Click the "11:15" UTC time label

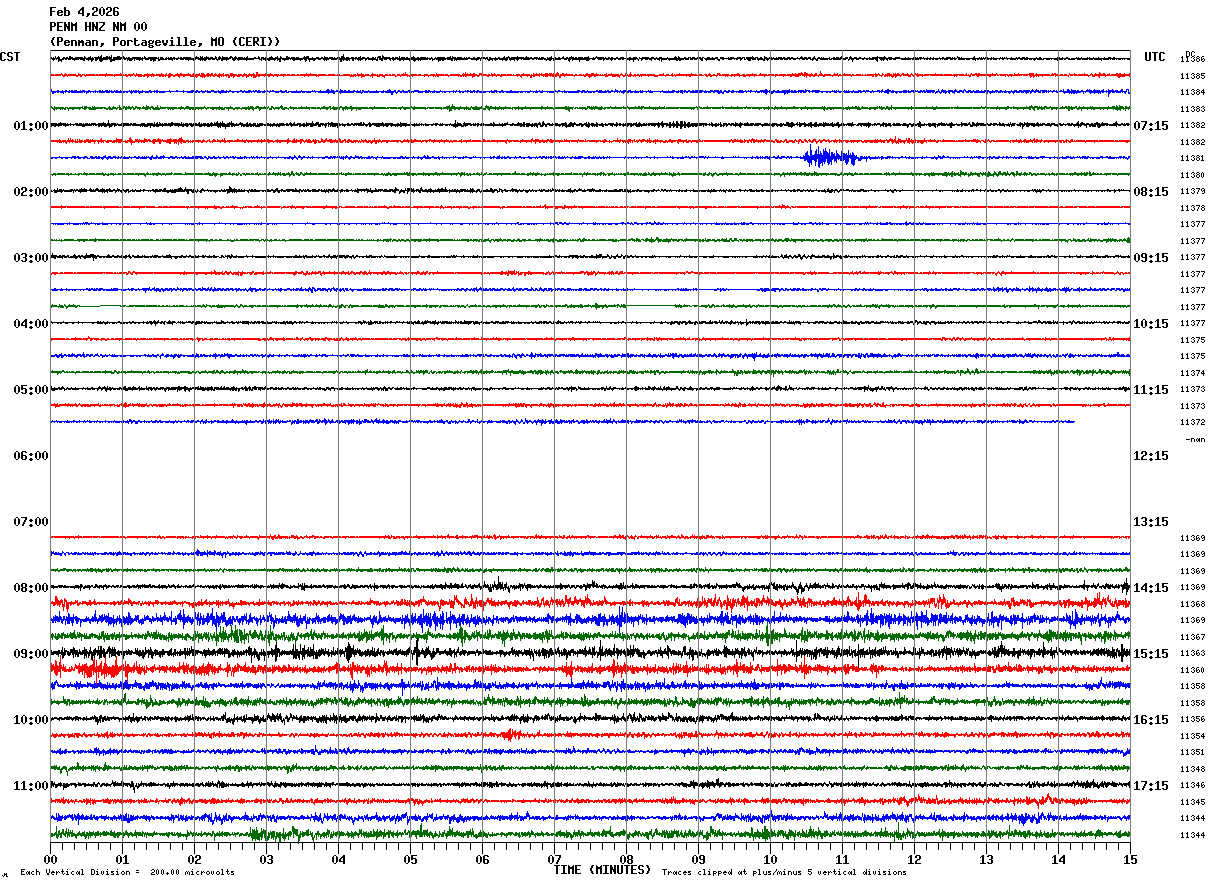[1151, 390]
